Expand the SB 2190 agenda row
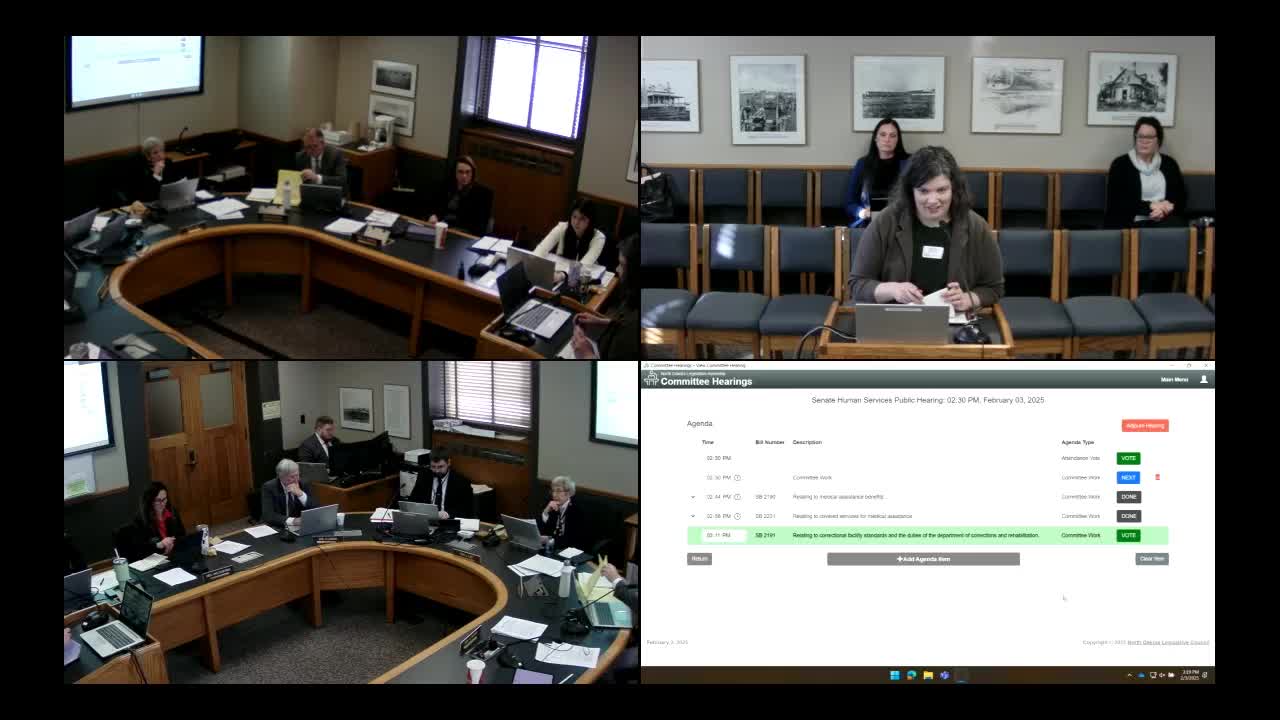1280x720 pixels. pos(693,497)
